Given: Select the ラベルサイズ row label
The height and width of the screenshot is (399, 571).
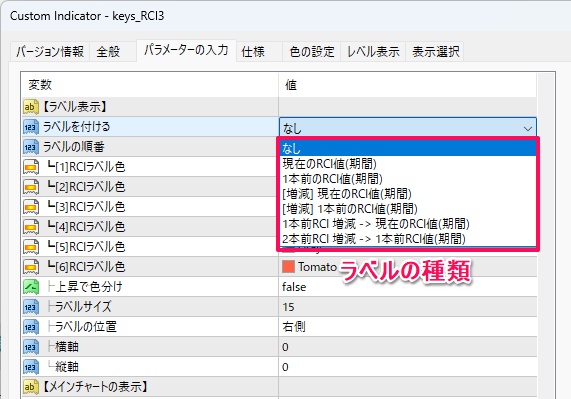Looking at the screenshot, I should (83, 307).
